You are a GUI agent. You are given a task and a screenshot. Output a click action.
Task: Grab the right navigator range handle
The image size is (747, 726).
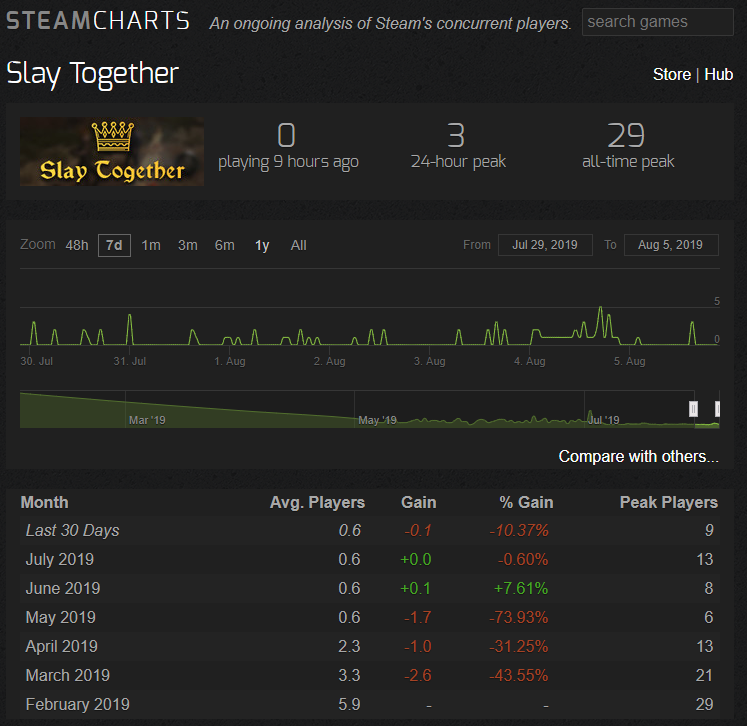point(717,409)
